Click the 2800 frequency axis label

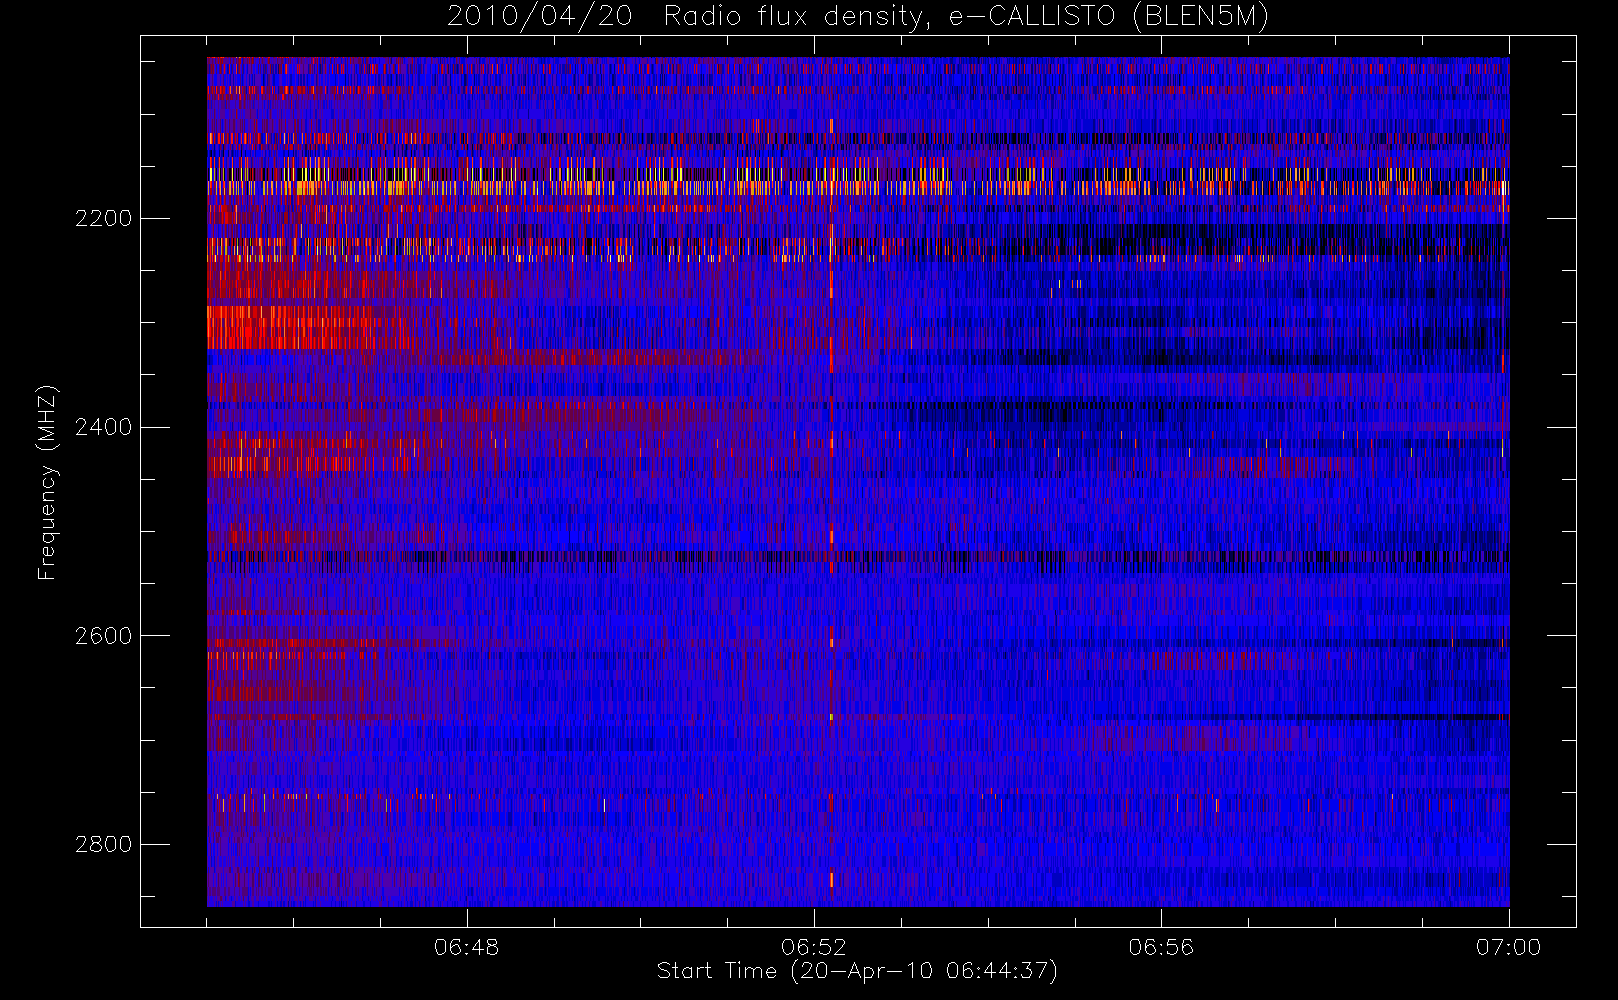point(103,844)
